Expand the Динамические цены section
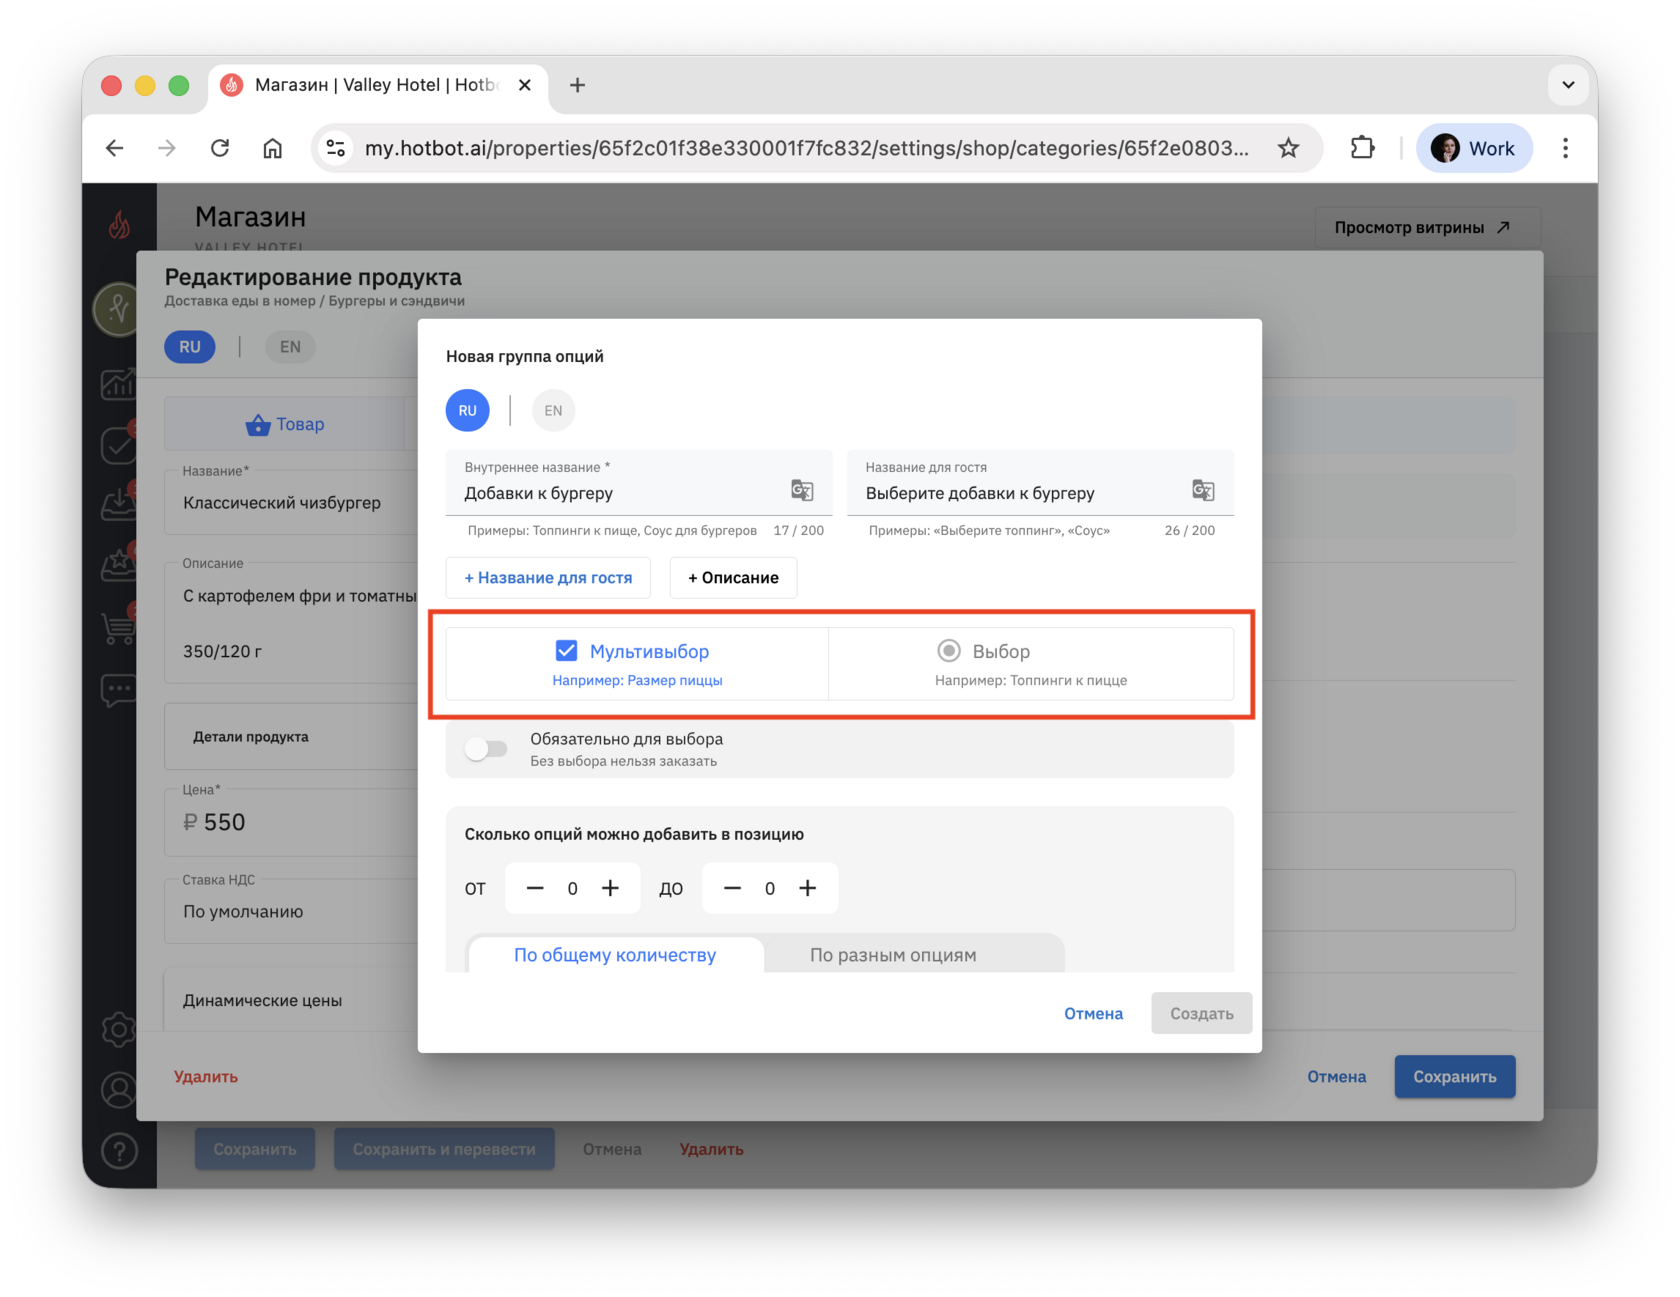 (x=291, y=1000)
